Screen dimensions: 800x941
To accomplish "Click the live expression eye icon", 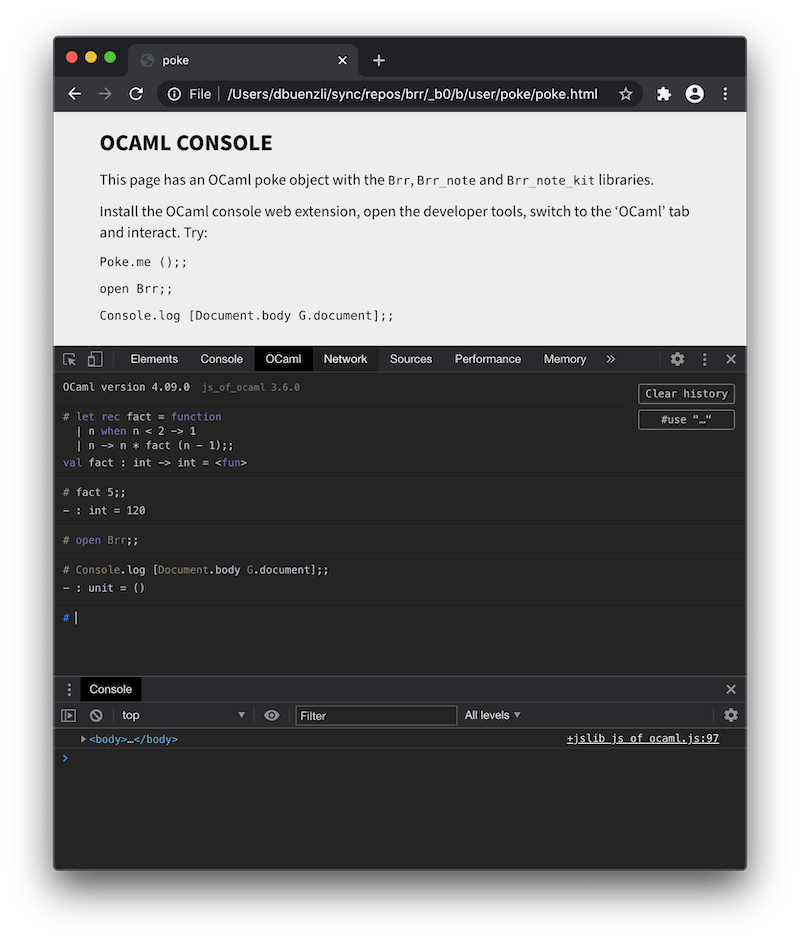I will click(x=271, y=715).
